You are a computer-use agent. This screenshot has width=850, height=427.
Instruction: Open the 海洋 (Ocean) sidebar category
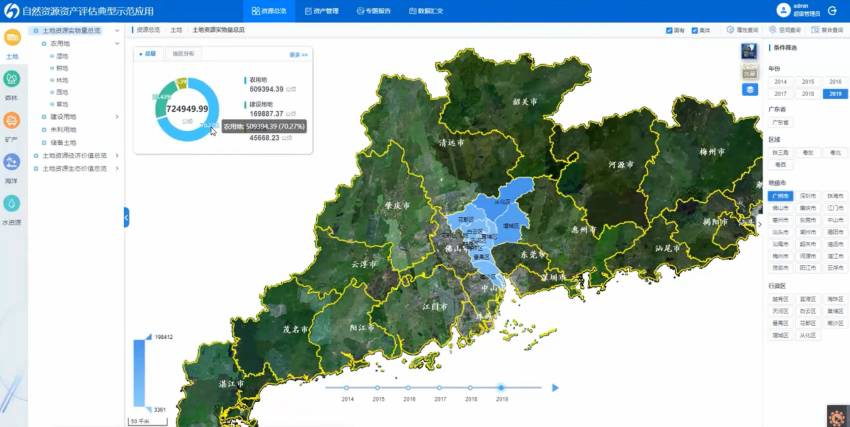(12, 164)
